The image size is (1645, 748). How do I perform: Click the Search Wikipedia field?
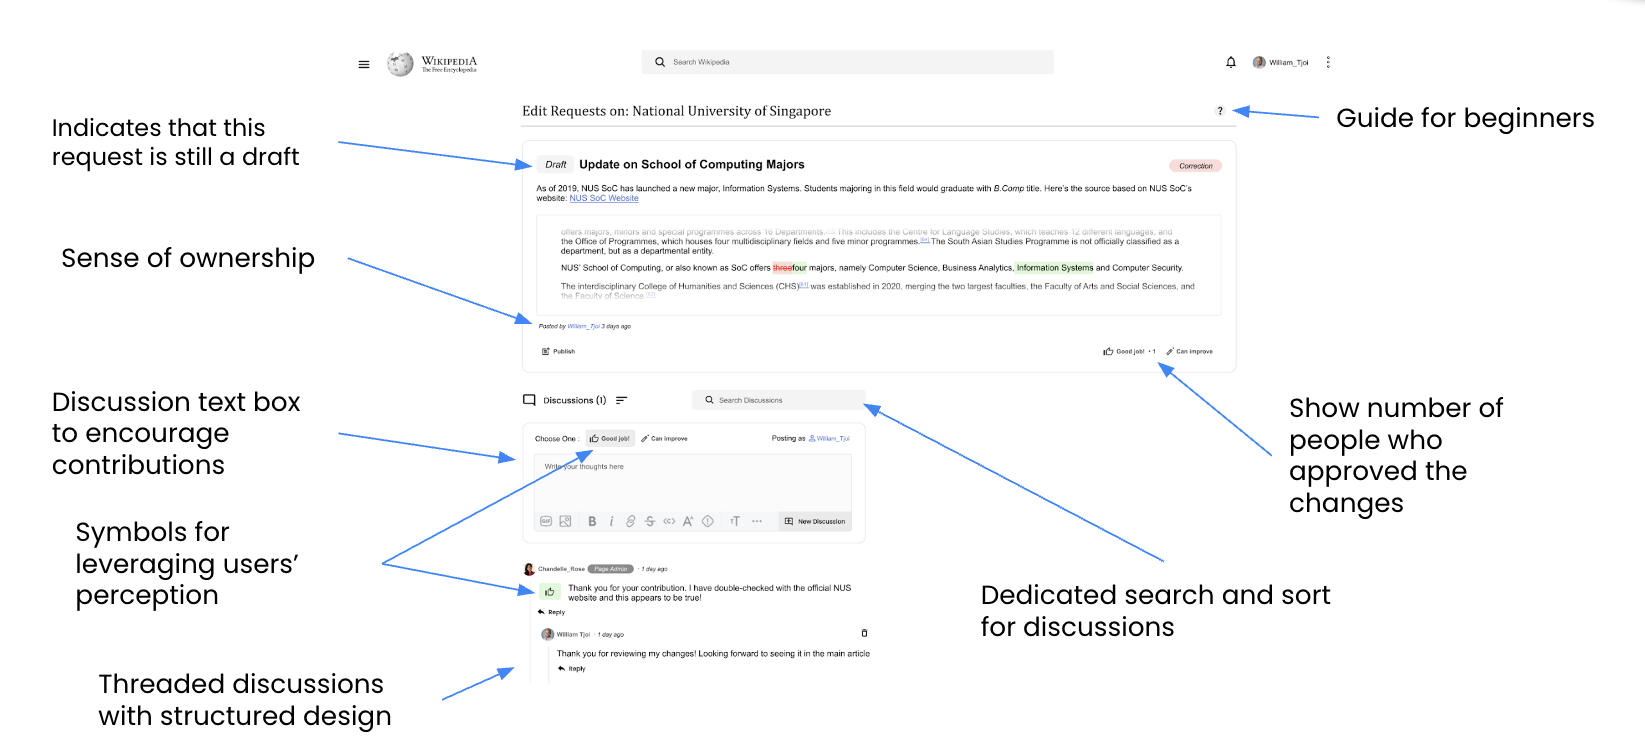pos(847,62)
